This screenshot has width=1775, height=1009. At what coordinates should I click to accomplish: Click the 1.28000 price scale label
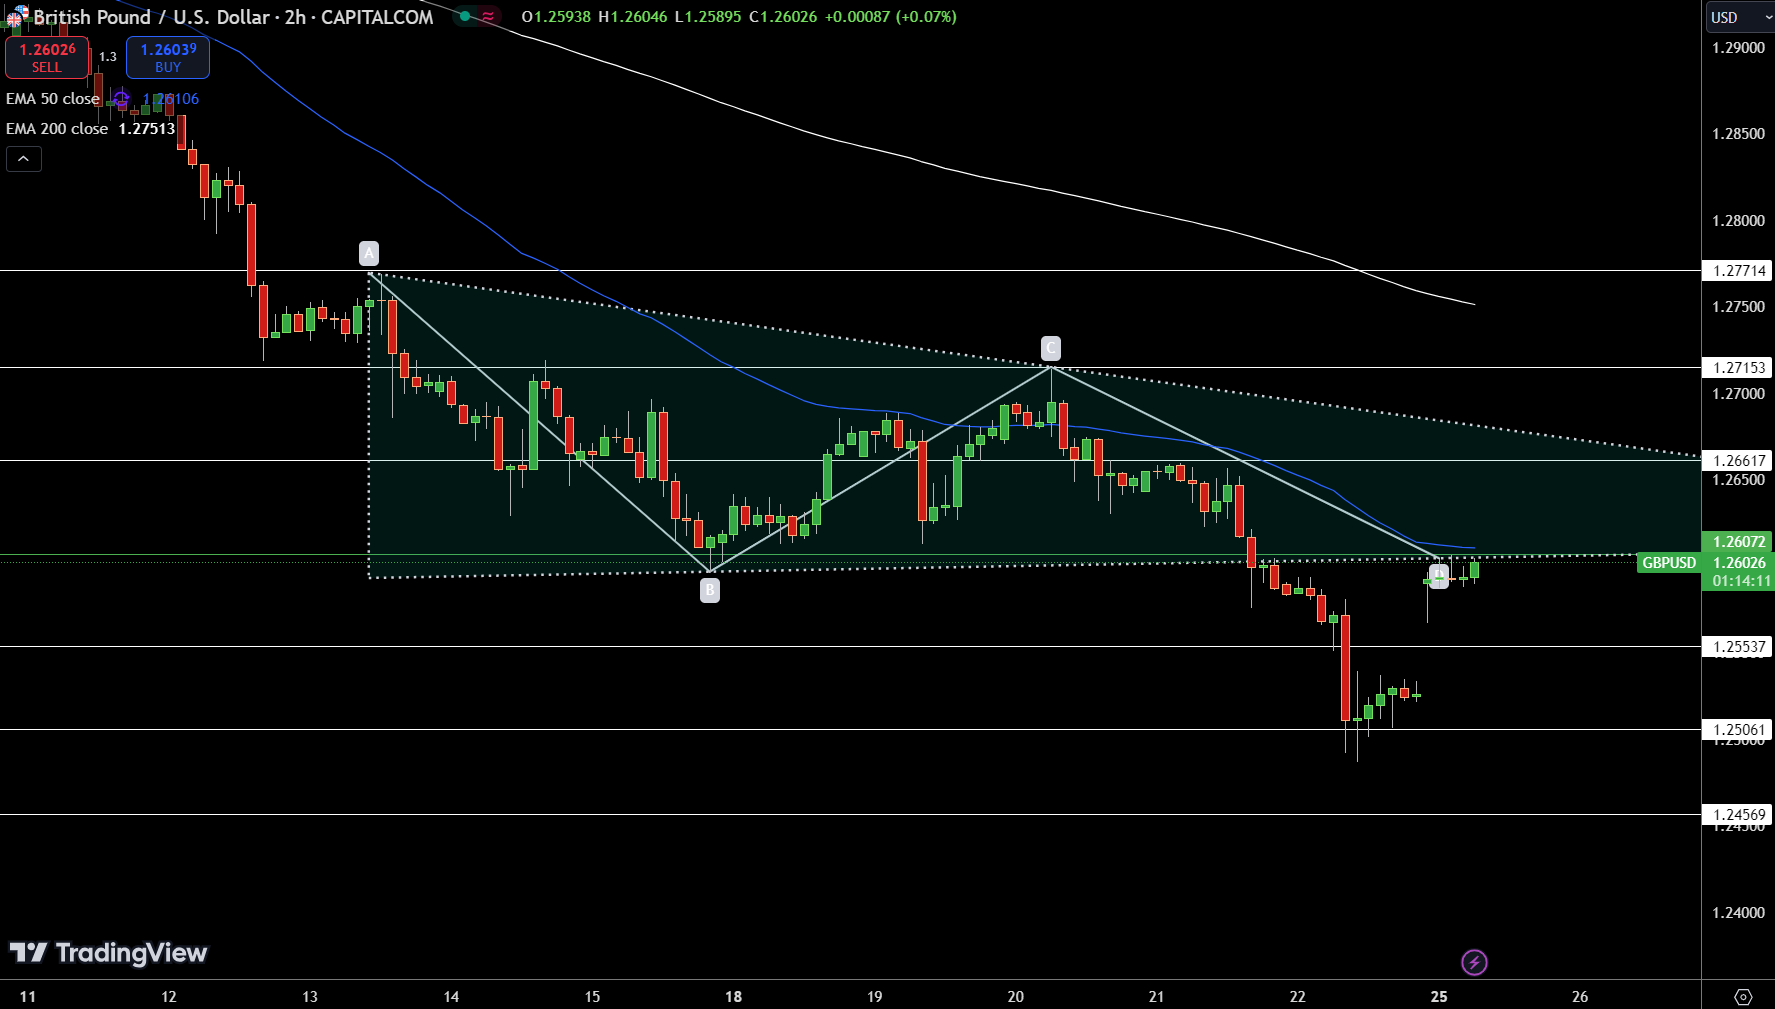pyautogui.click(x=1739, y=221)
